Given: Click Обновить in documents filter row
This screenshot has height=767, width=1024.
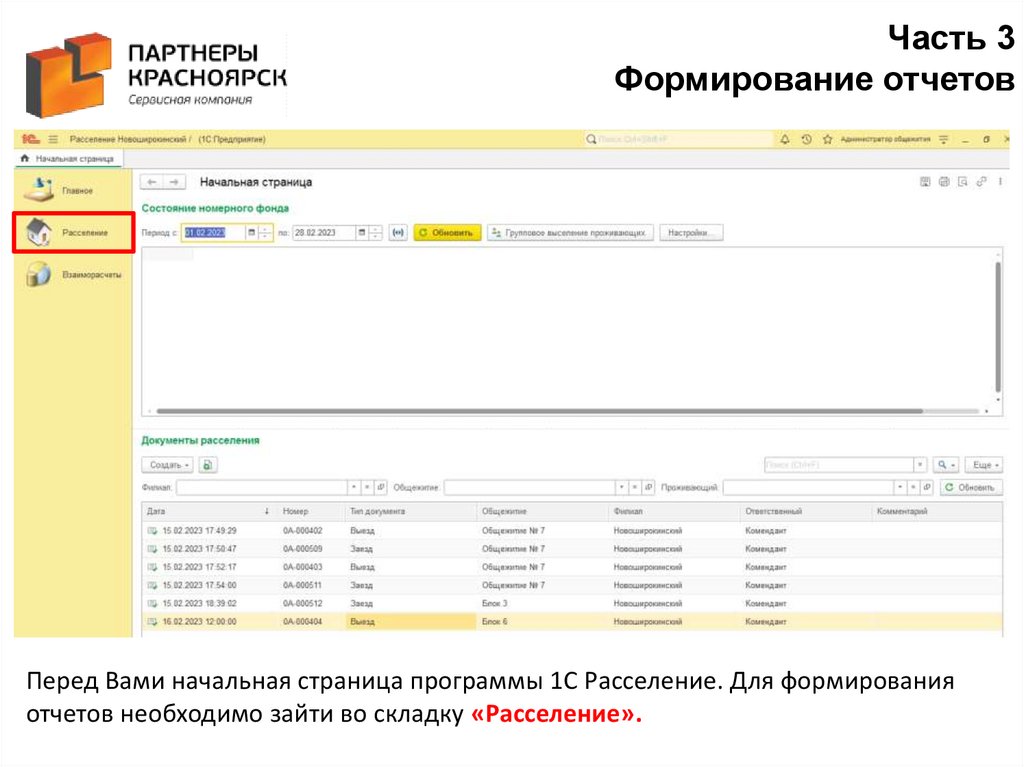Looking at the screenshot, I should [x=971, y=487].
